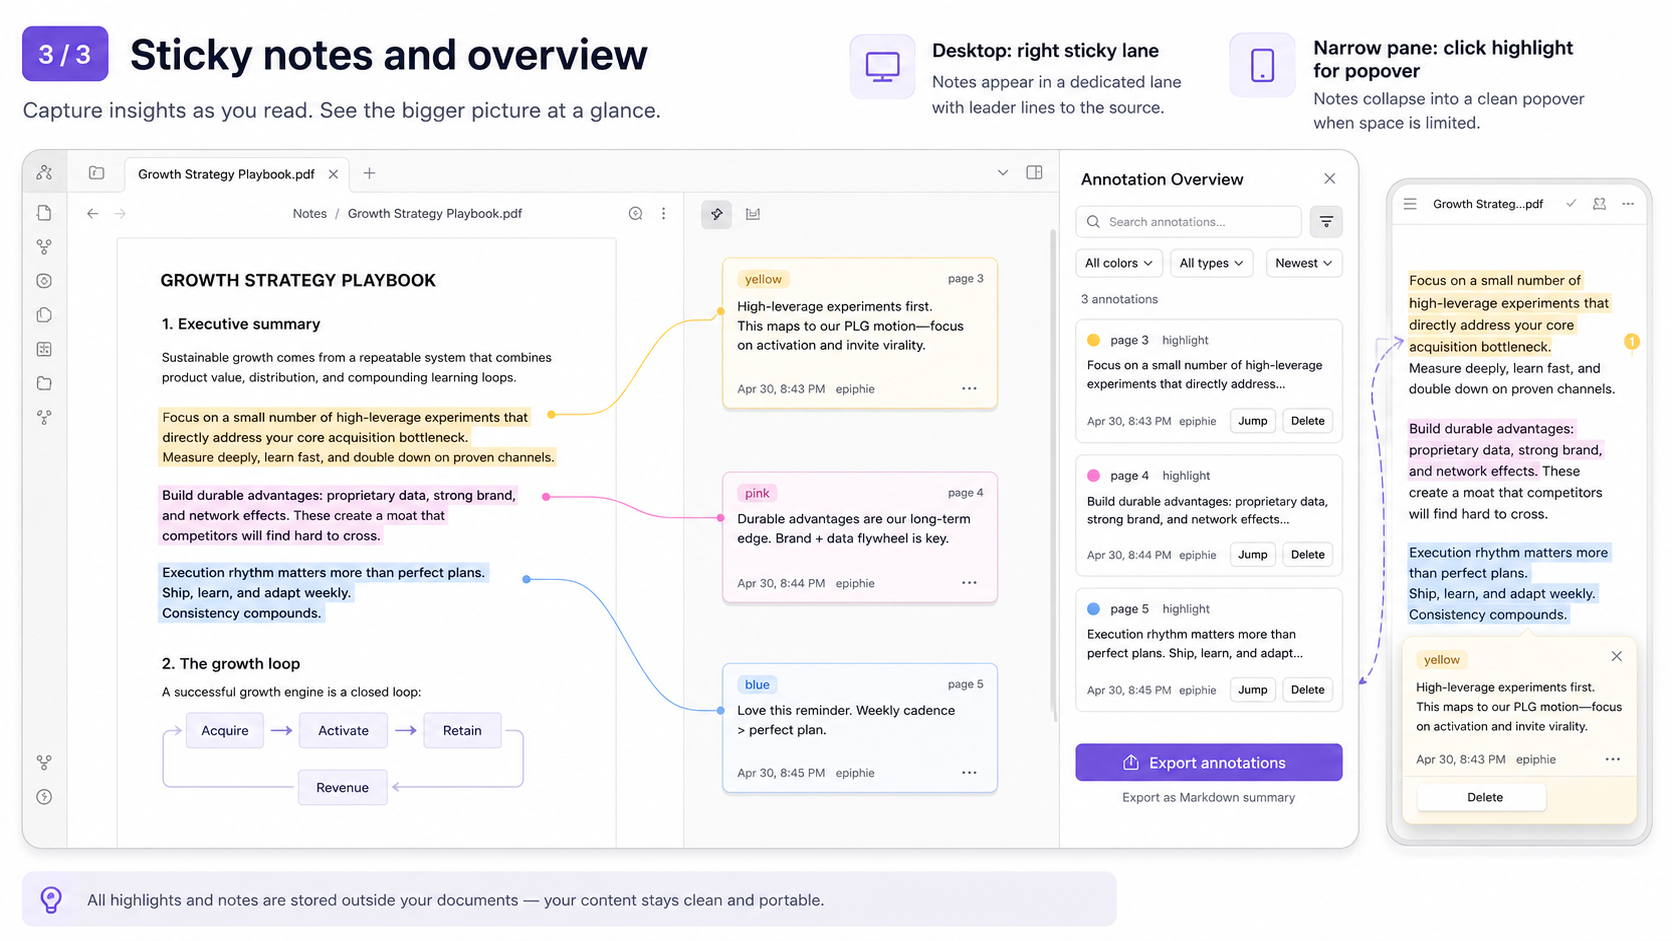Click the Activate node in growth loop

coord(343,731)
